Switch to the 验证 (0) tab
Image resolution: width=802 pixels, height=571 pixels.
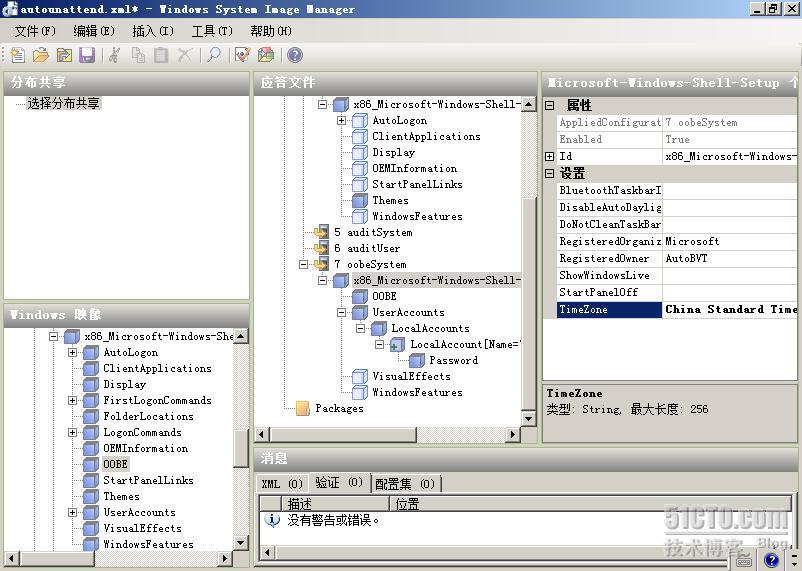pos(339,482)
